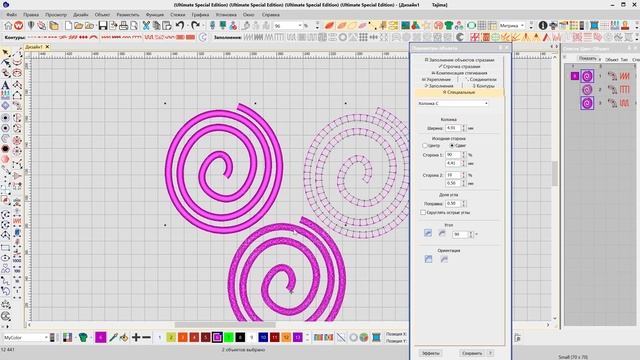Close the Дизайн1 document tab
This screenshot has height=360, width=640.
pos(47,47)
